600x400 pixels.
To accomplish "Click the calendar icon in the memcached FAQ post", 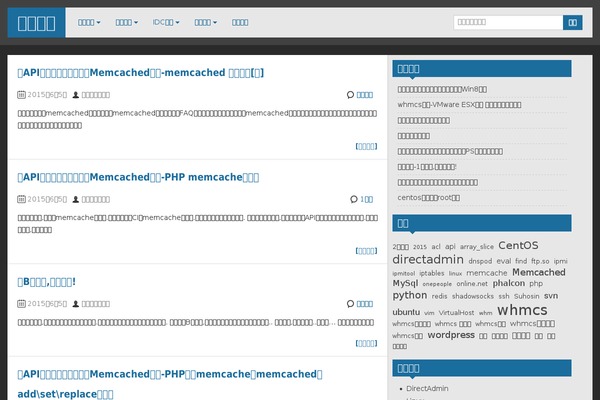I will tap(21, 95).
